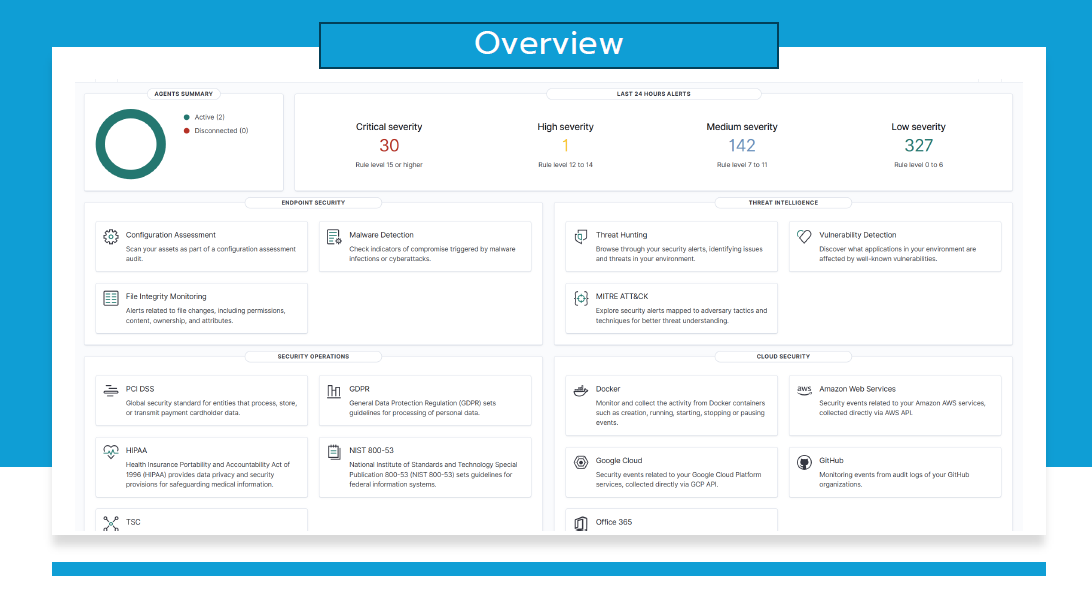Screen dimensions: 1092x603
Task: Click the HIPAA heartbeat icon
Action: coord(111,452)
